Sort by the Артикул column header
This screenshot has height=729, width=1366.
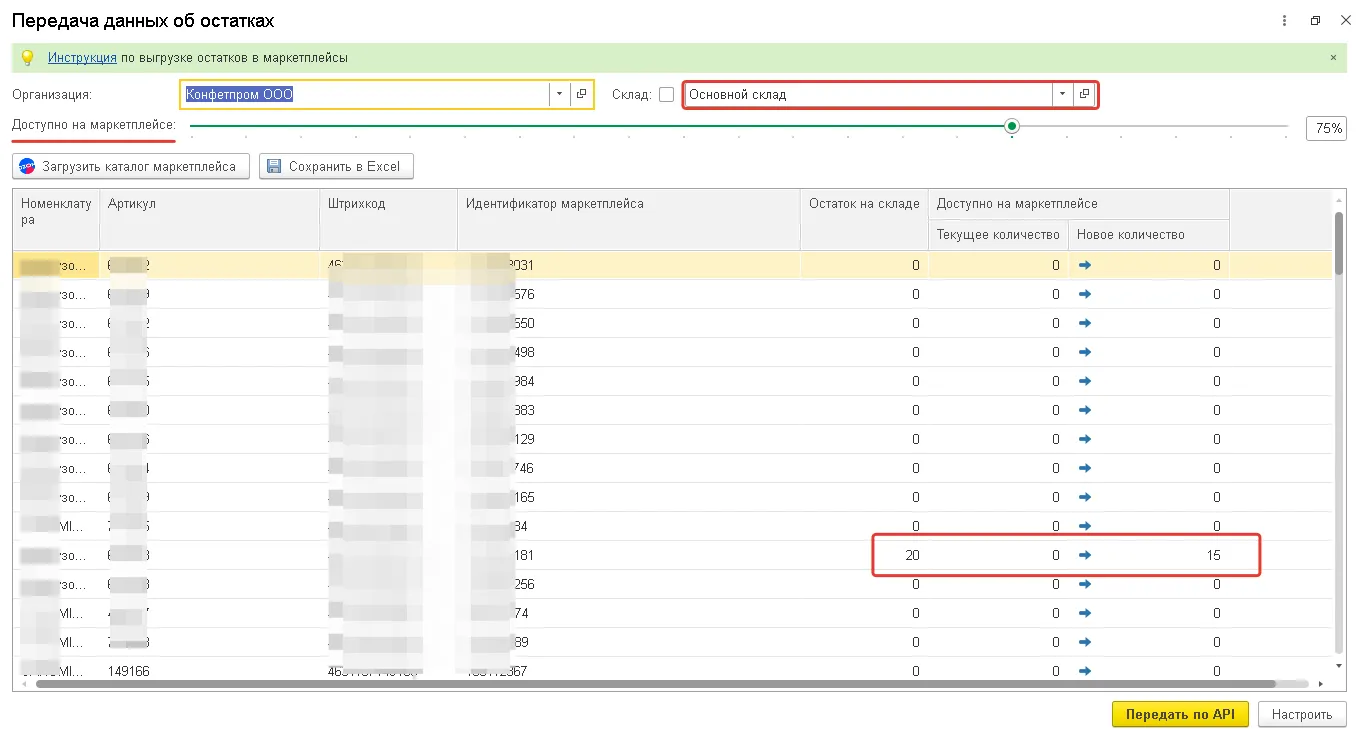pyautogui.click(x=209, y=219)
